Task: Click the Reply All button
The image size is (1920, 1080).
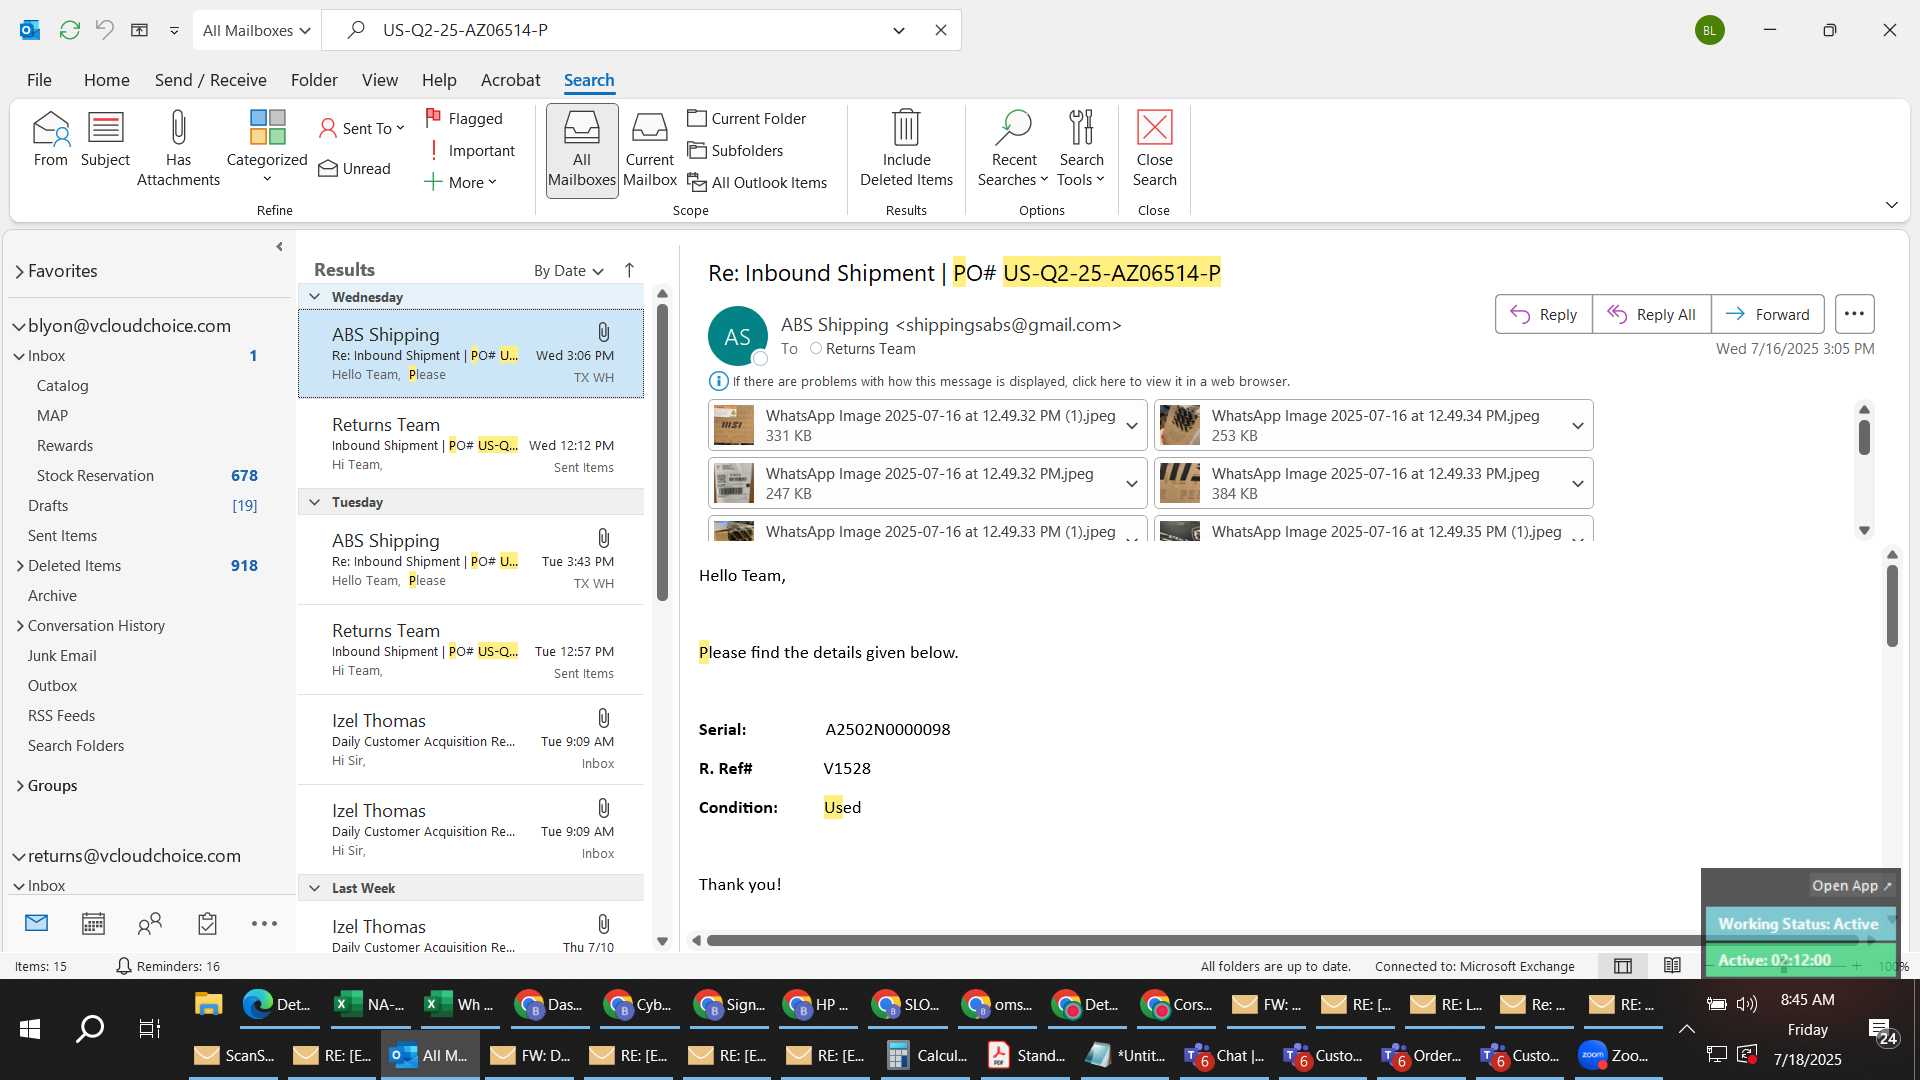Action: pos(1651,314)
